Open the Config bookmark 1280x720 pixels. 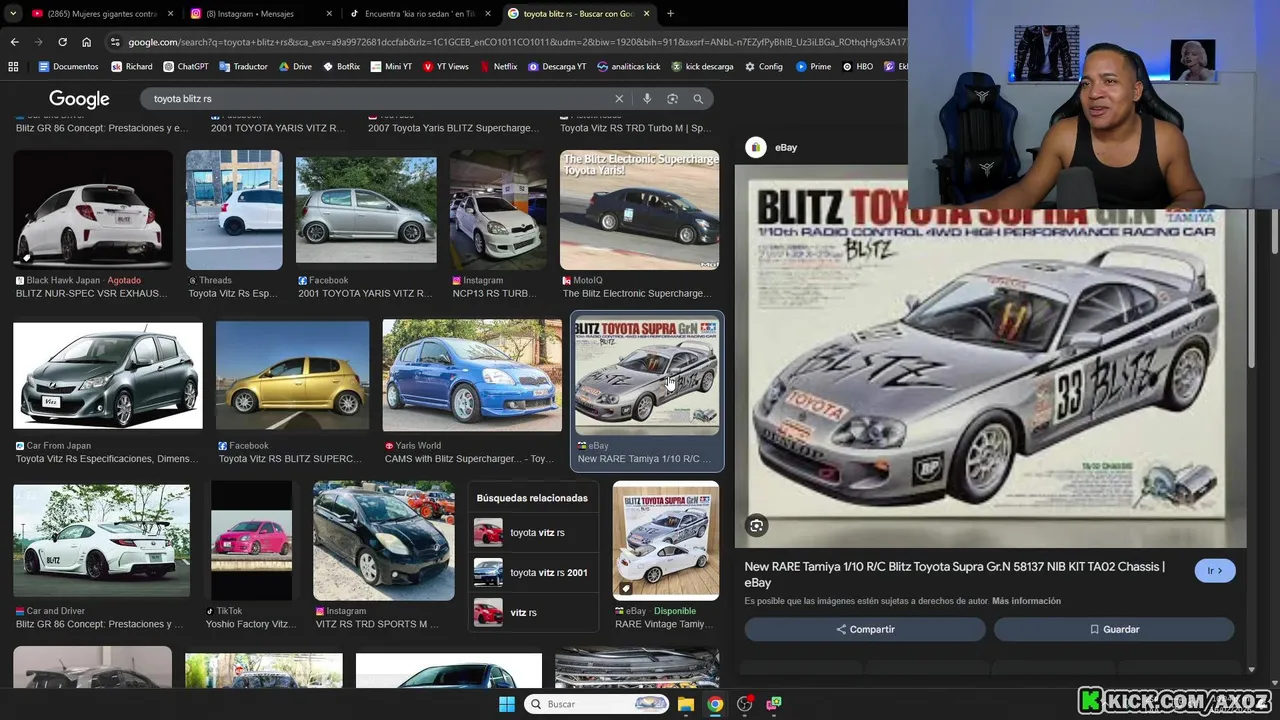pos(763,66)
